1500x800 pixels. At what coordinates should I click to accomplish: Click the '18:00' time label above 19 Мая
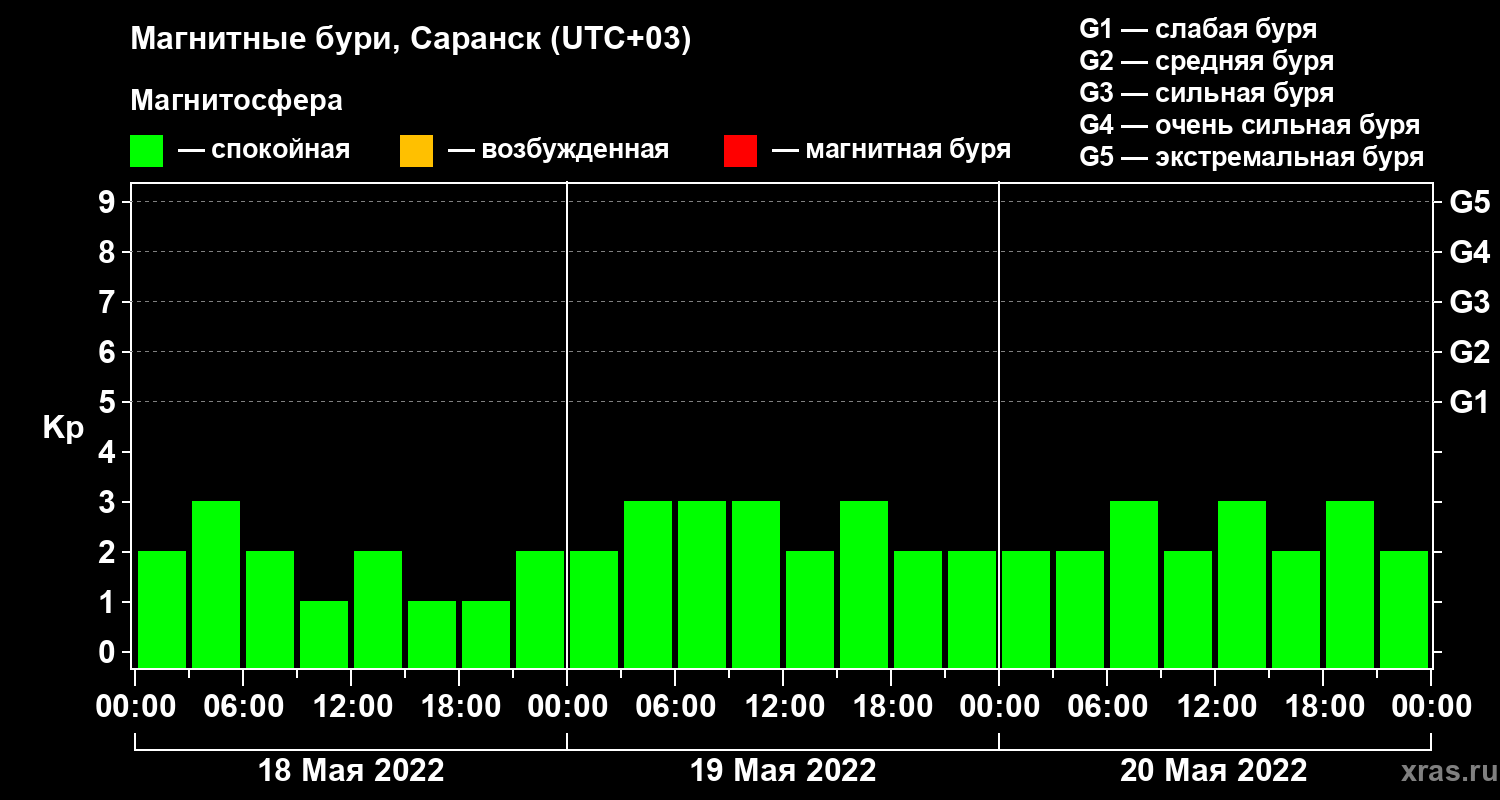(891, 707)
